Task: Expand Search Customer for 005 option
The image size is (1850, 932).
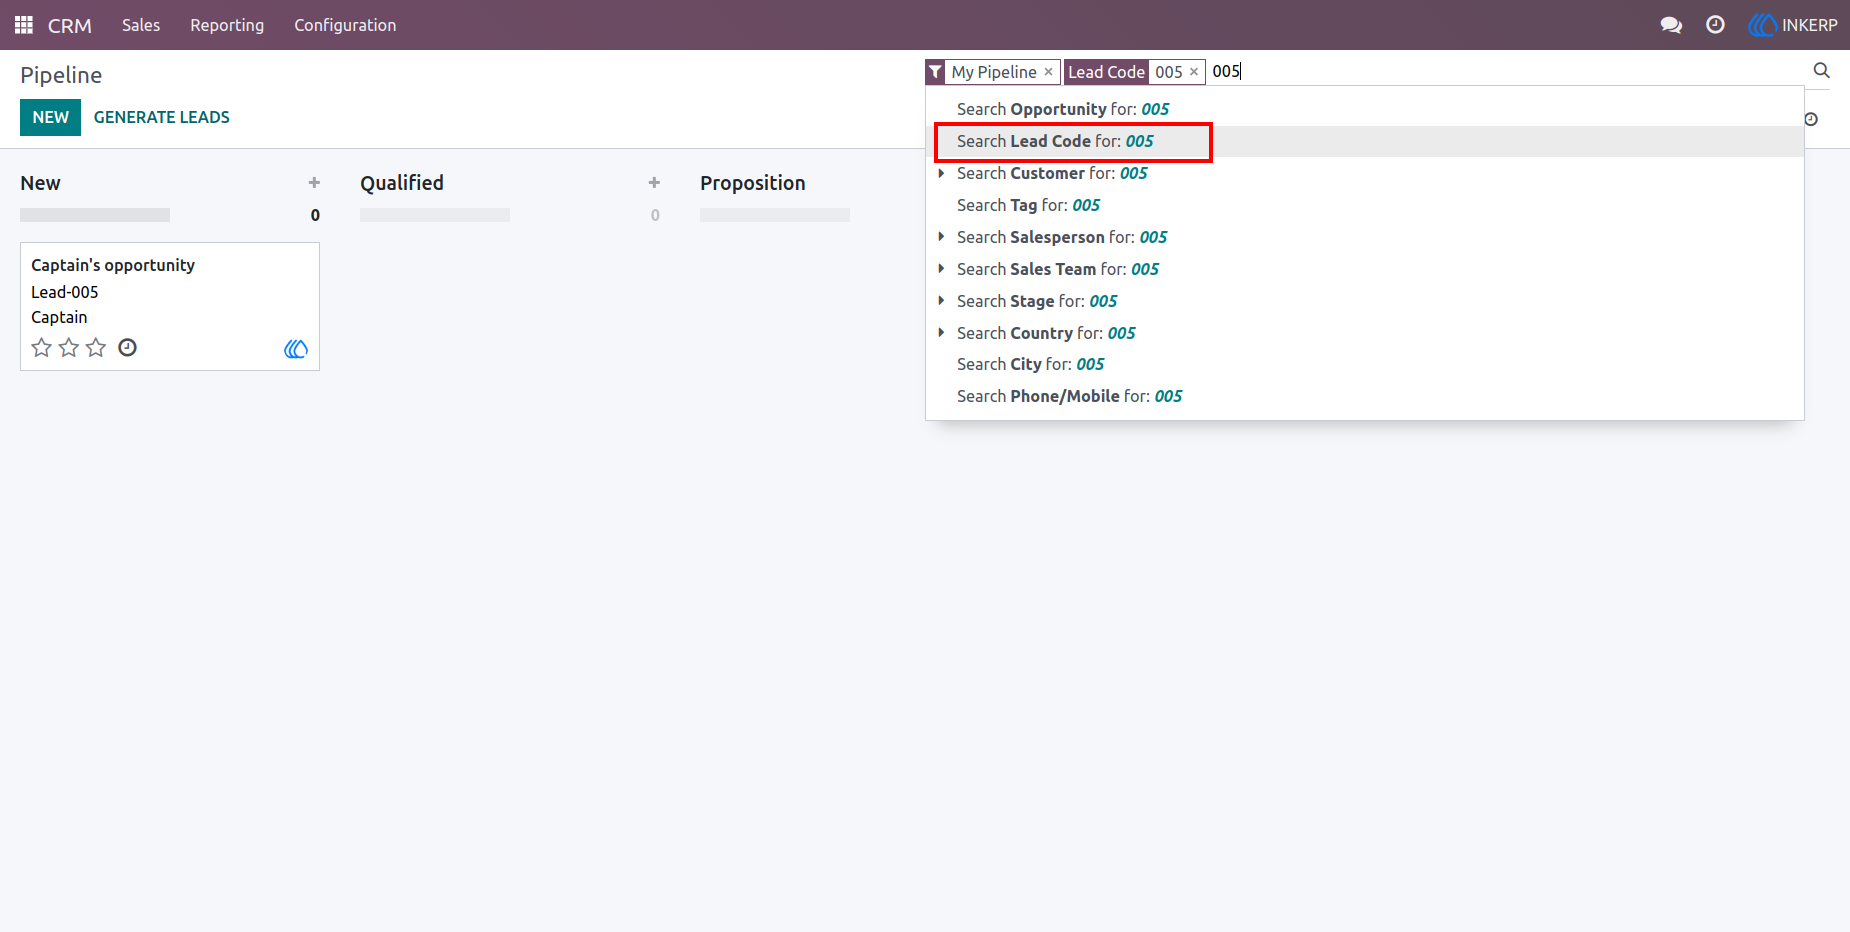Action: pyautogui.click(x=941, y=173)
